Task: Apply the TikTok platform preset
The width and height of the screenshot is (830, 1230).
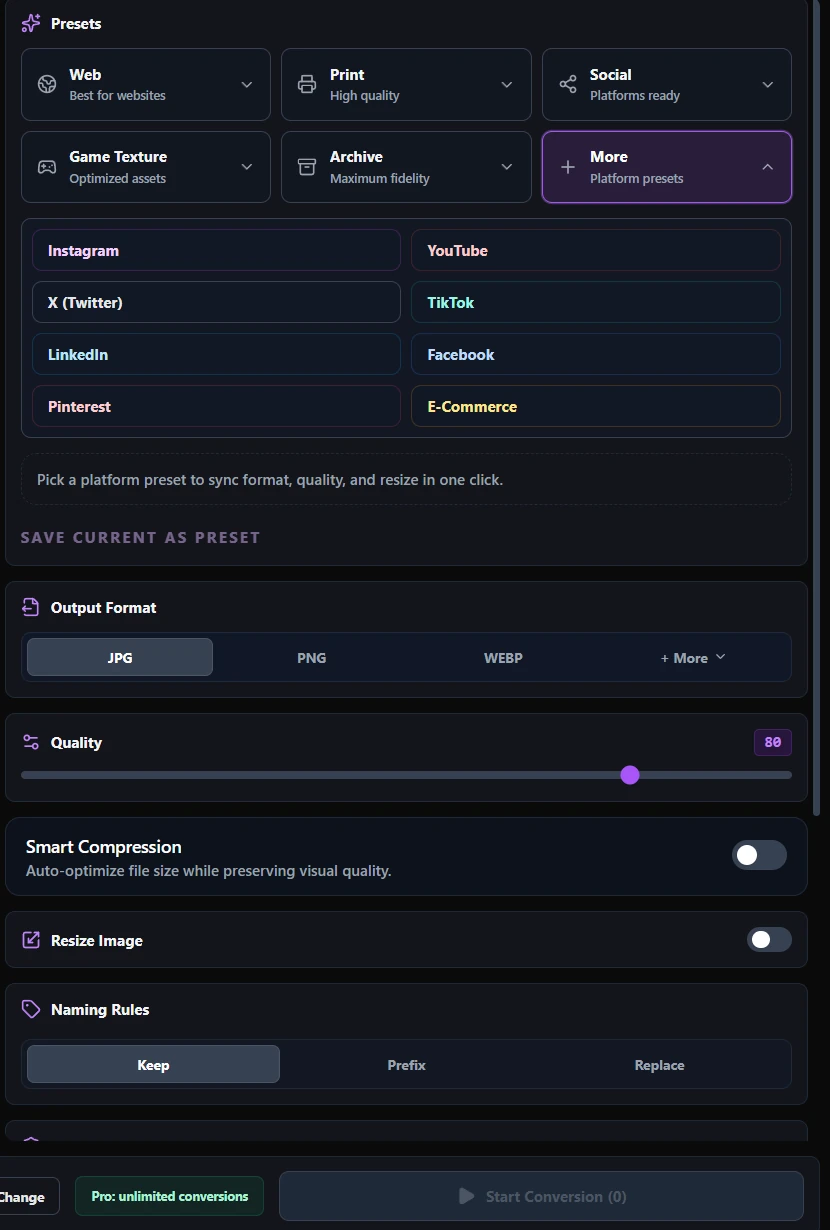Action: pos(596,302)
